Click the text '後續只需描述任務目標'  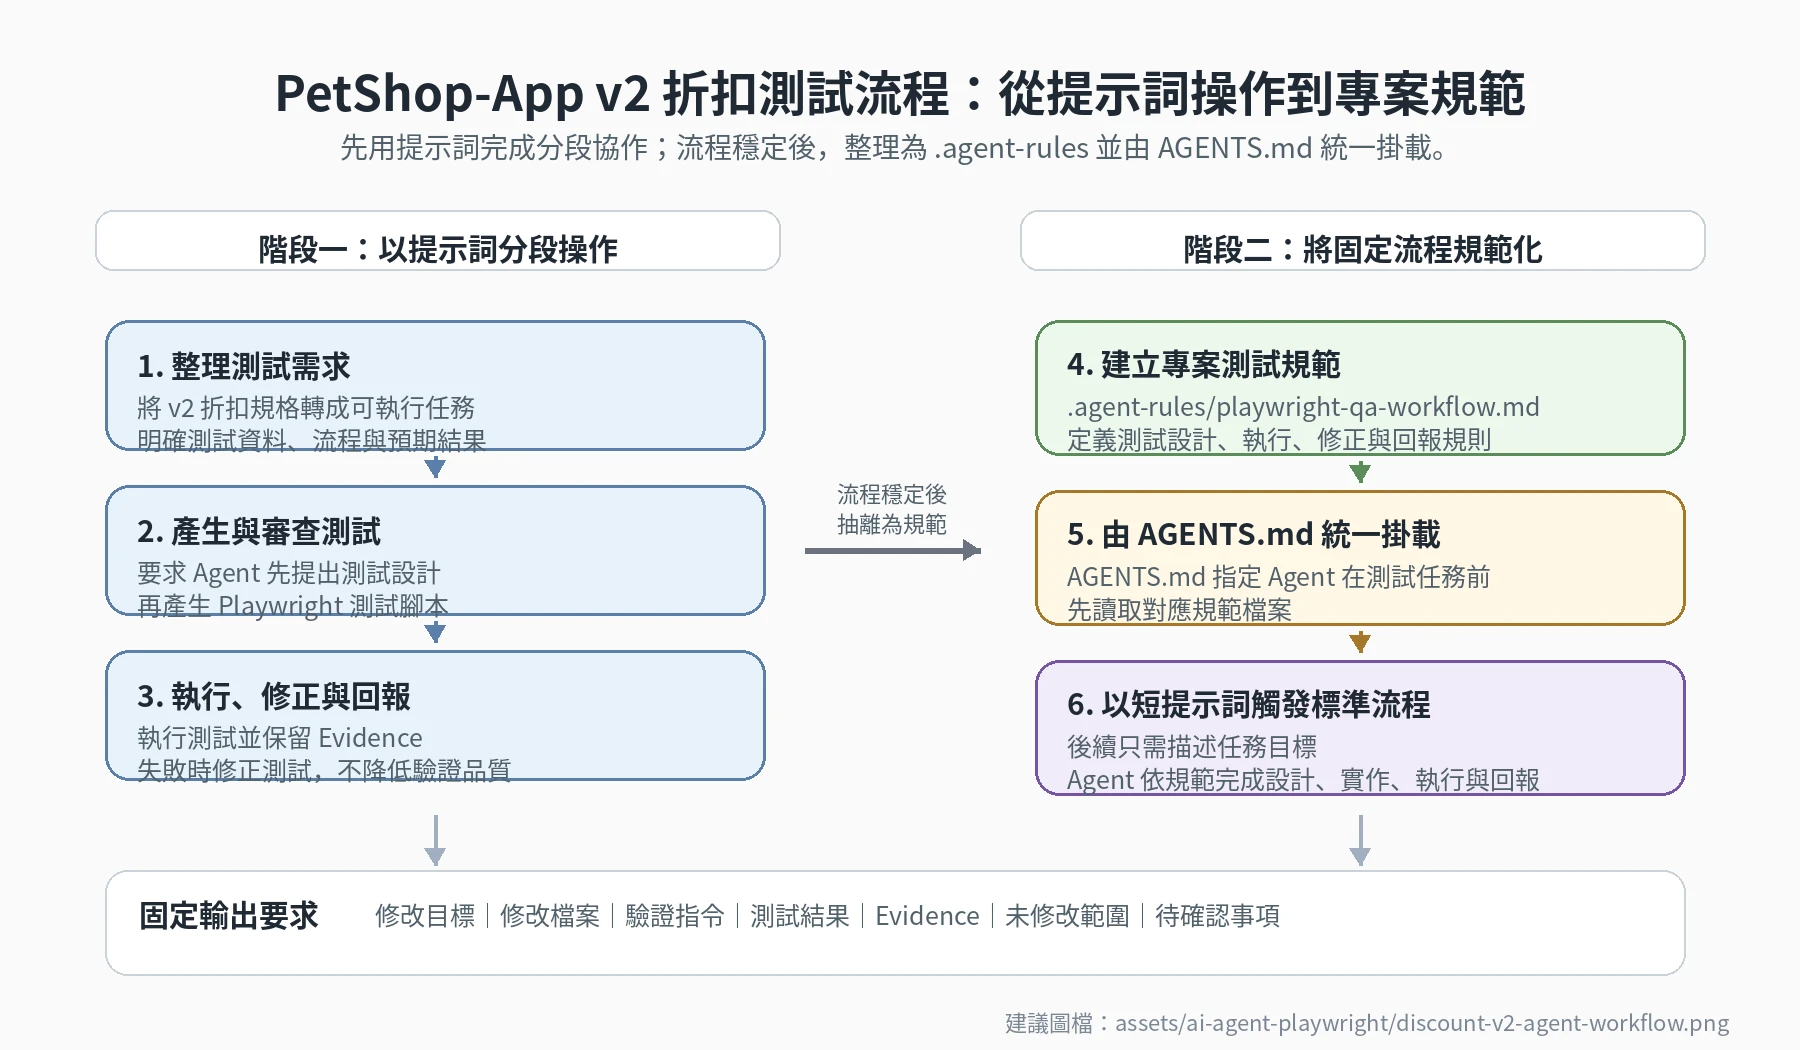1192,746
